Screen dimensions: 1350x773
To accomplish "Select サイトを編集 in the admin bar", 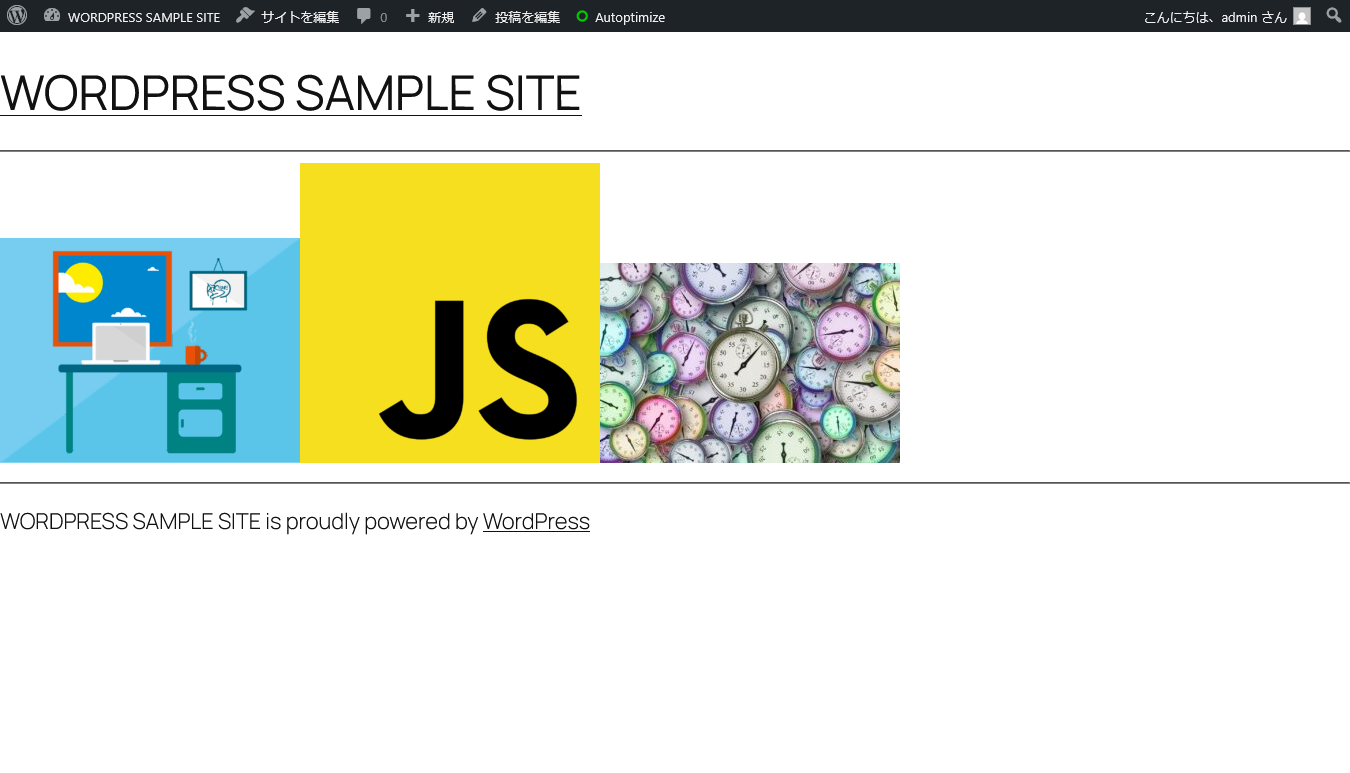I will [x=300, y=17].
